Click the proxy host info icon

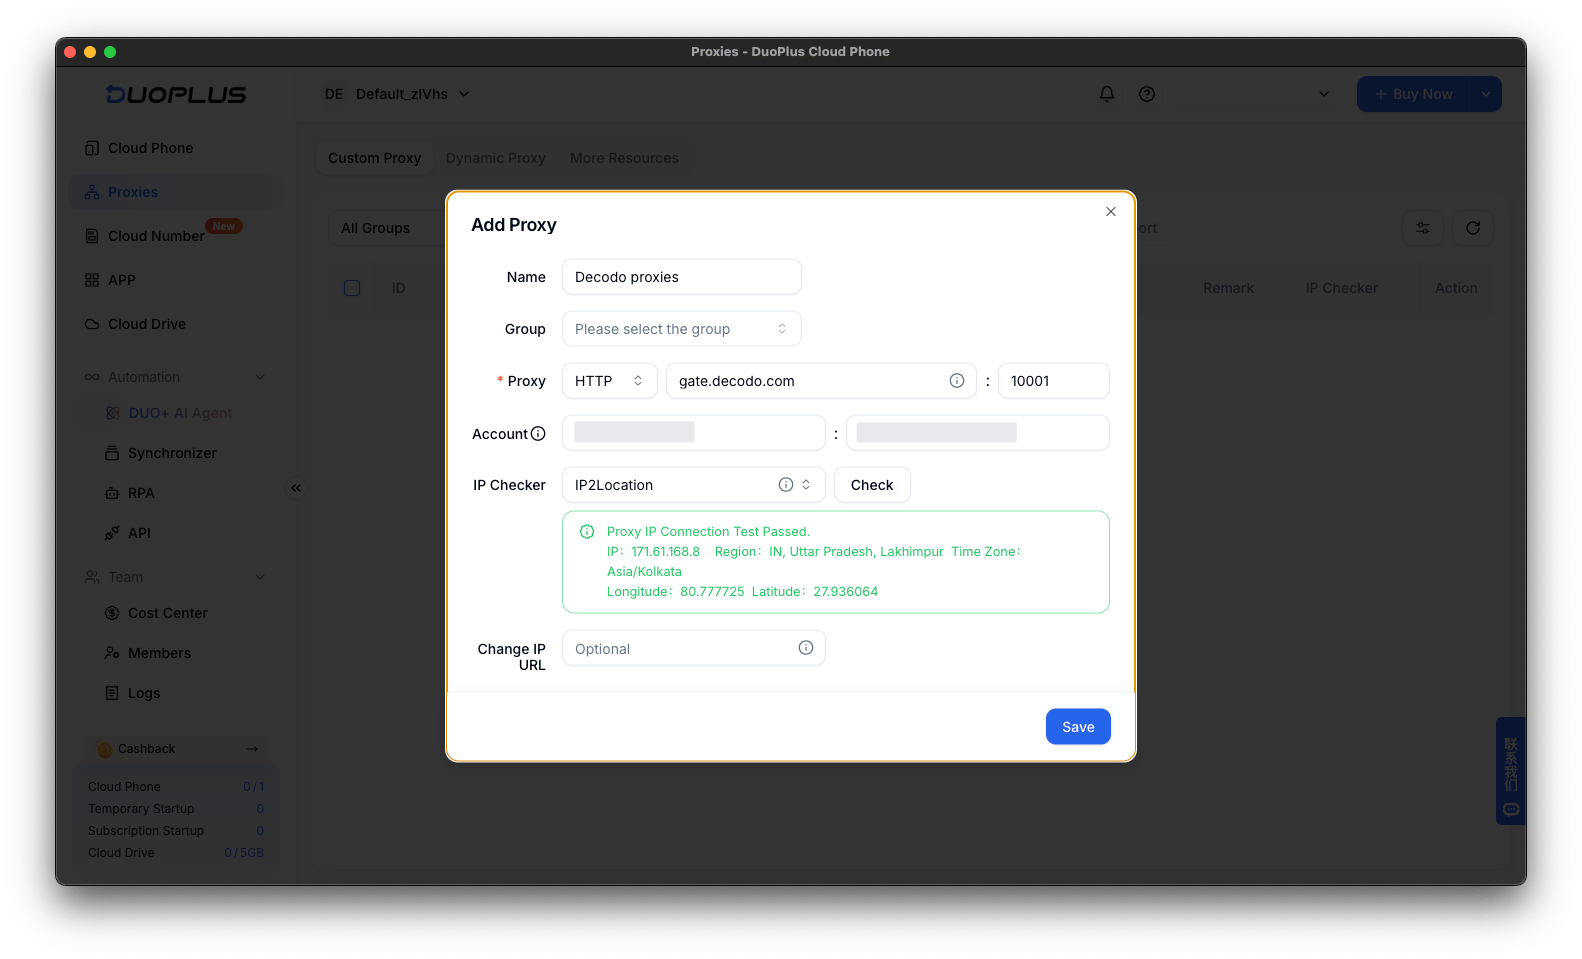coord(957,381)
